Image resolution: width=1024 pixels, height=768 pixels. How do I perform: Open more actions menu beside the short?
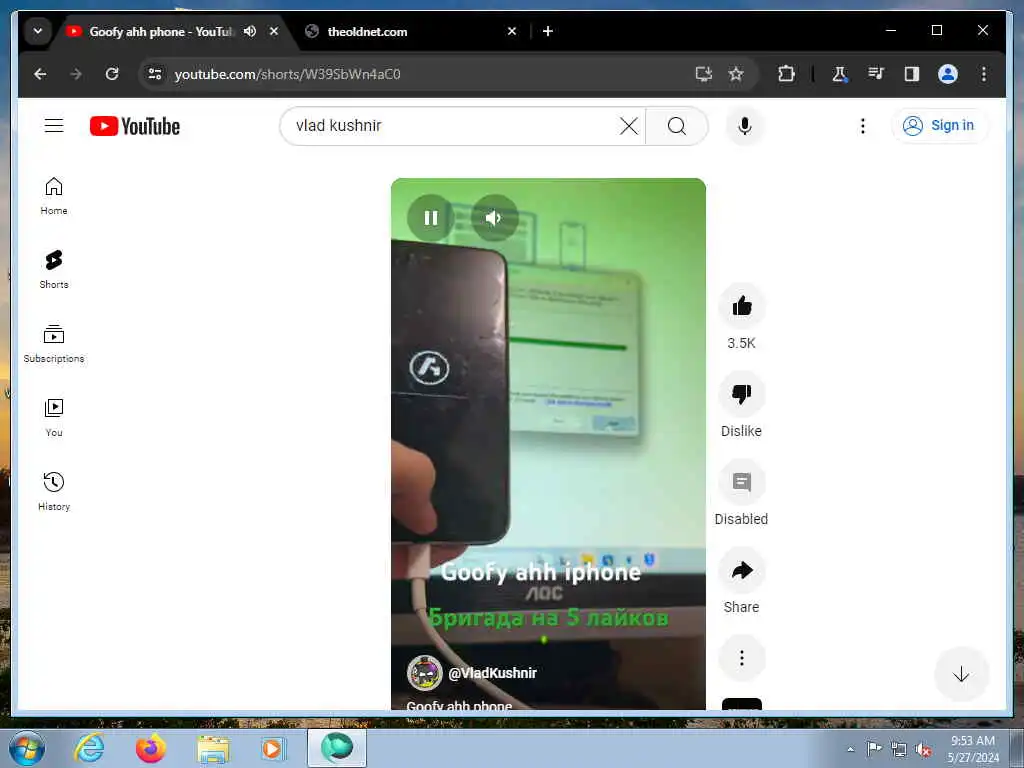tap(741, 658)
